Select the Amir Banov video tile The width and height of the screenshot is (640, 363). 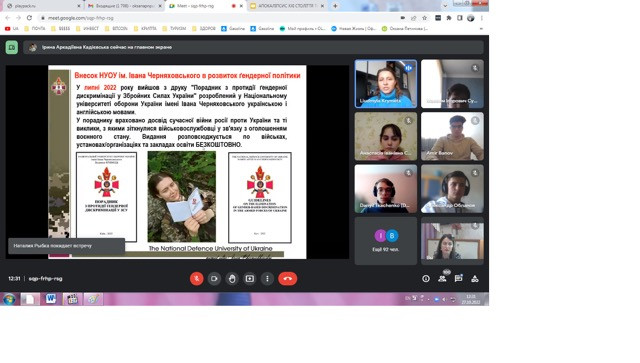(x=452, y=136)
